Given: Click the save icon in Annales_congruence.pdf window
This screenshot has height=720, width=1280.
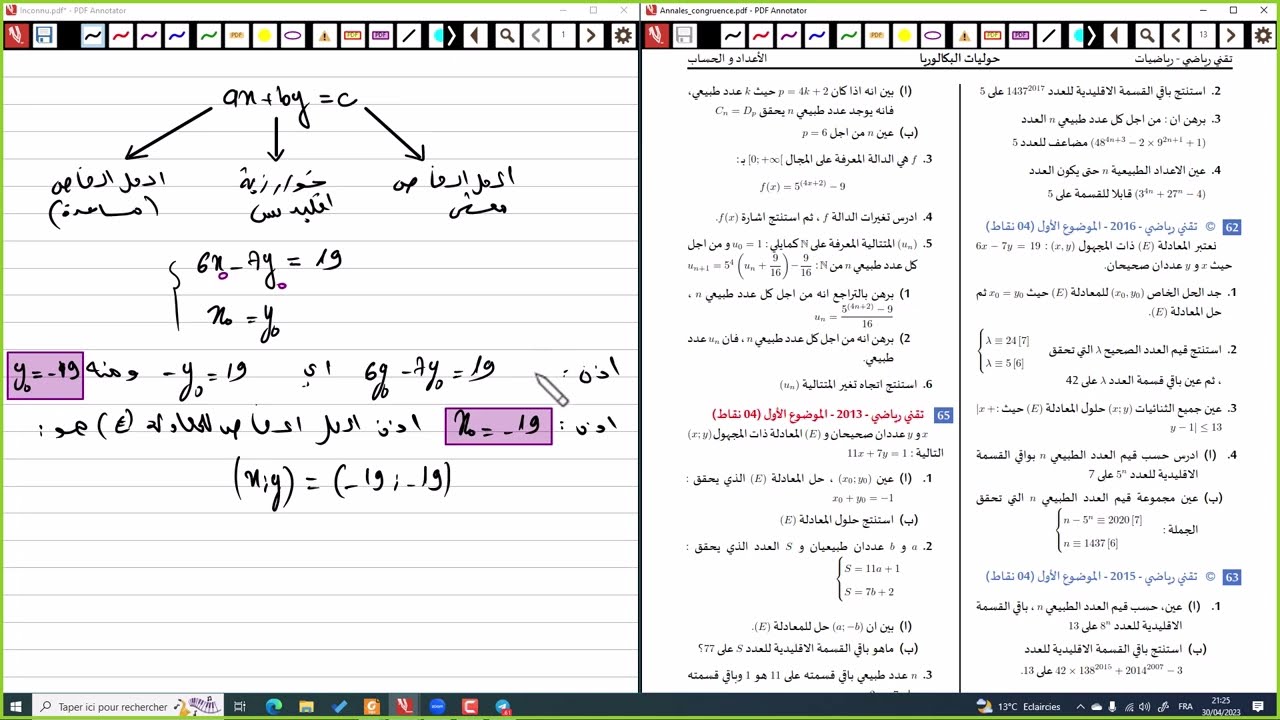Looking at the screenshot, I should pyautogui.click(x=683, y=36).
